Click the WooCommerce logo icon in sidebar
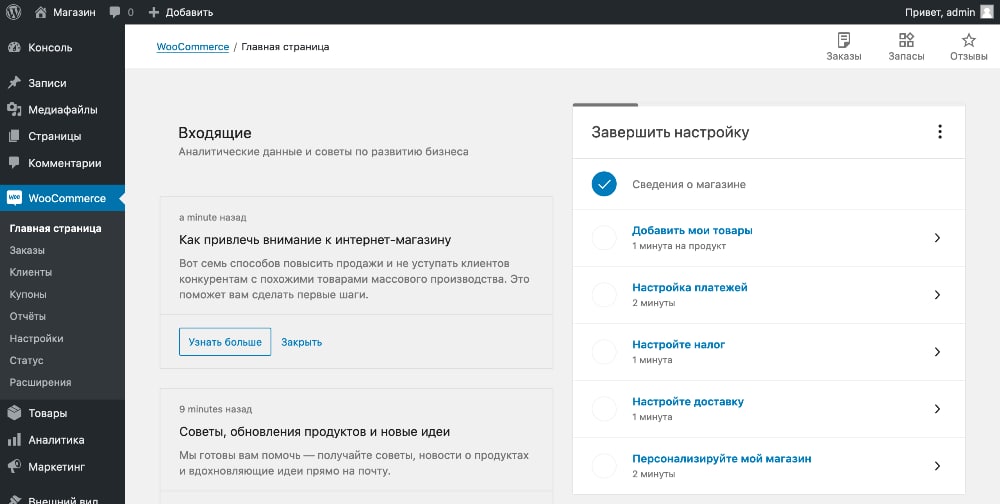 14,198
